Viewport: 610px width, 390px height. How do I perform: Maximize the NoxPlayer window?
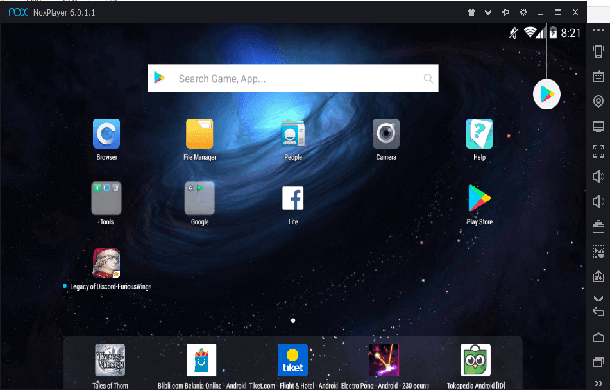(x=558, y=12)
